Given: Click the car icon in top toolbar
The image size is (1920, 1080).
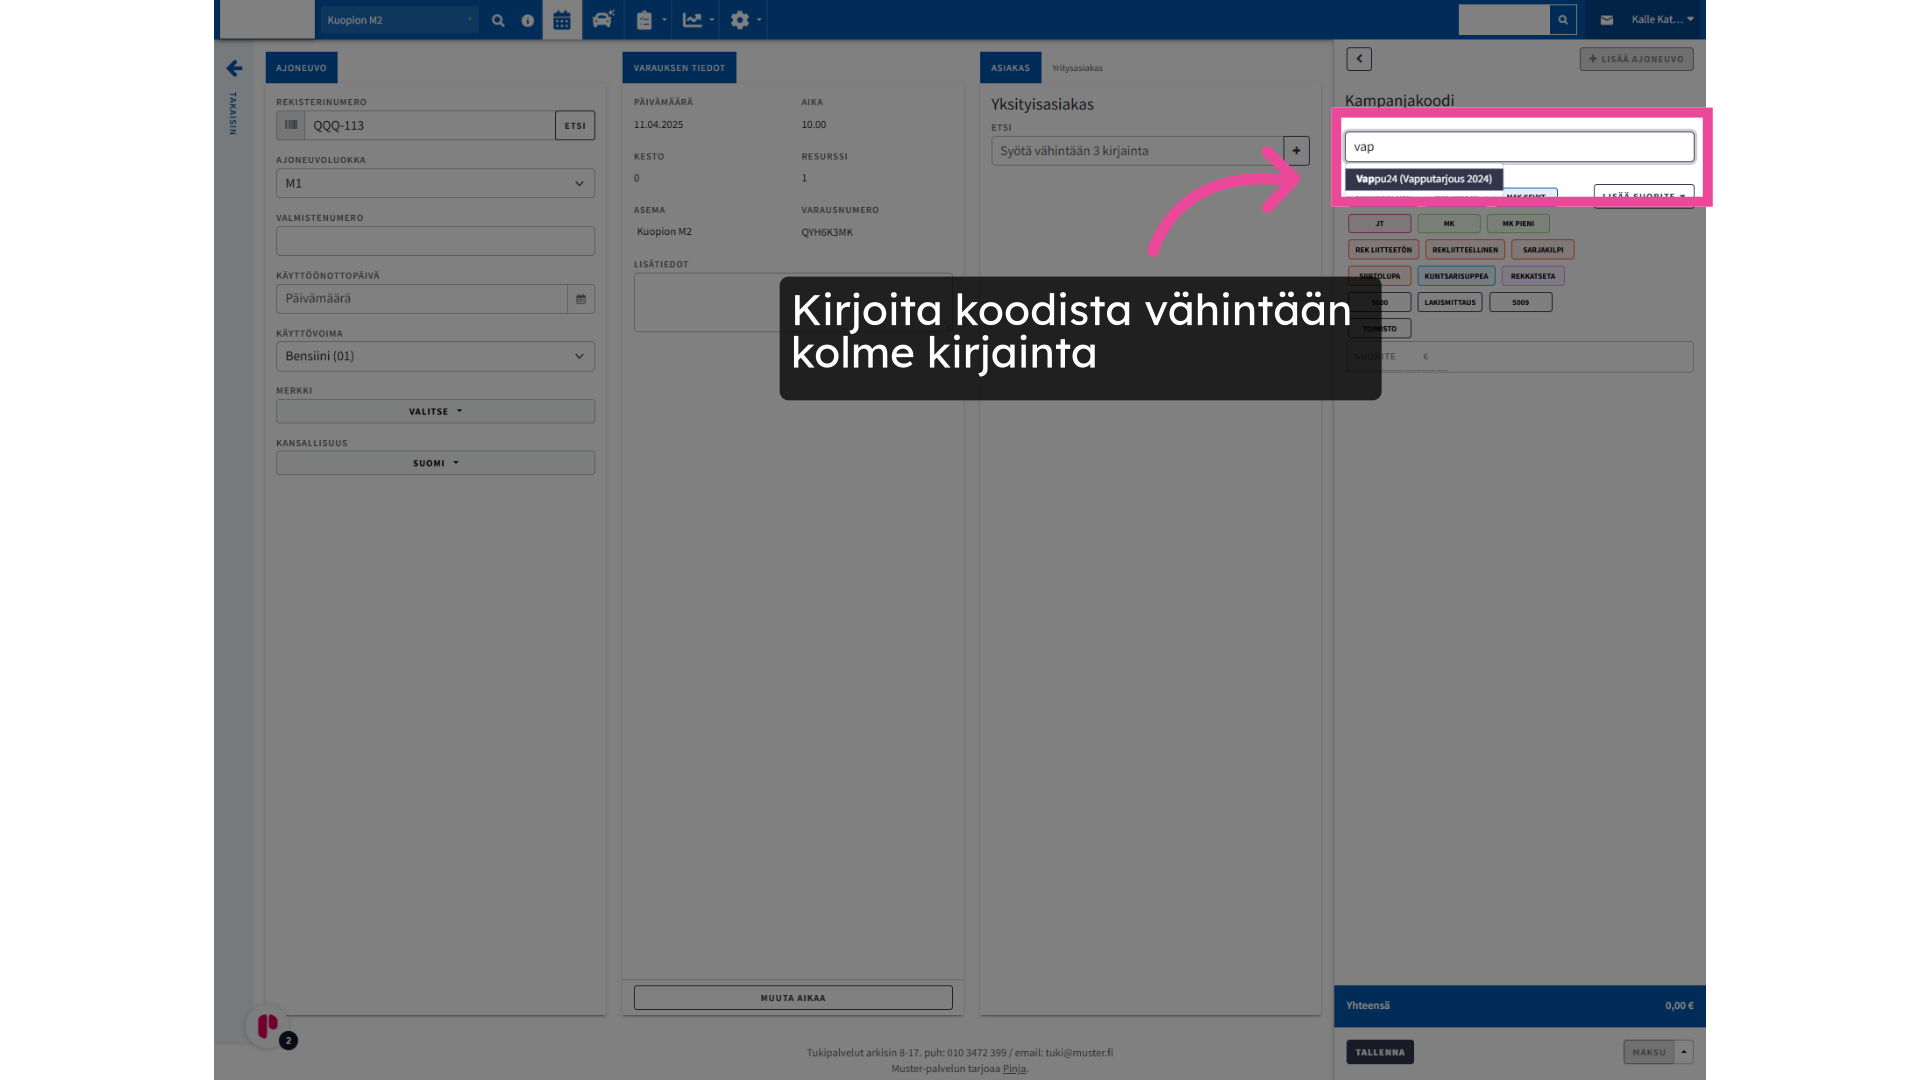Looking at the screenshot, I should point(602,20).
